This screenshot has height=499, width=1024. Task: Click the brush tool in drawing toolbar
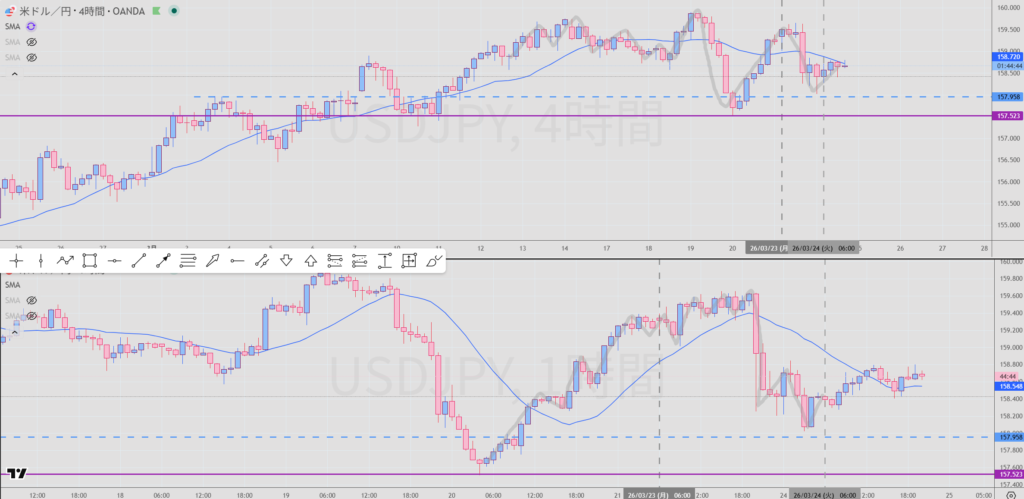tap(433, 261)
